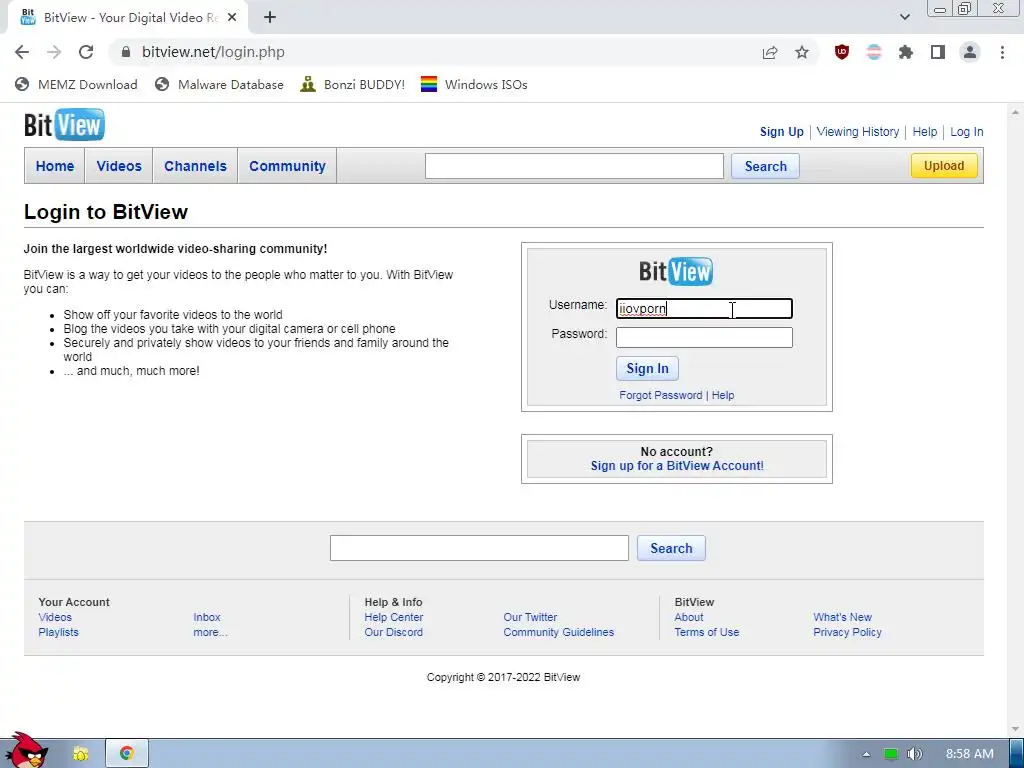Open the Forgot Password link
The height and width of the screenshot is (768, 1024).
pyautogui.click(x=660, y=395)
